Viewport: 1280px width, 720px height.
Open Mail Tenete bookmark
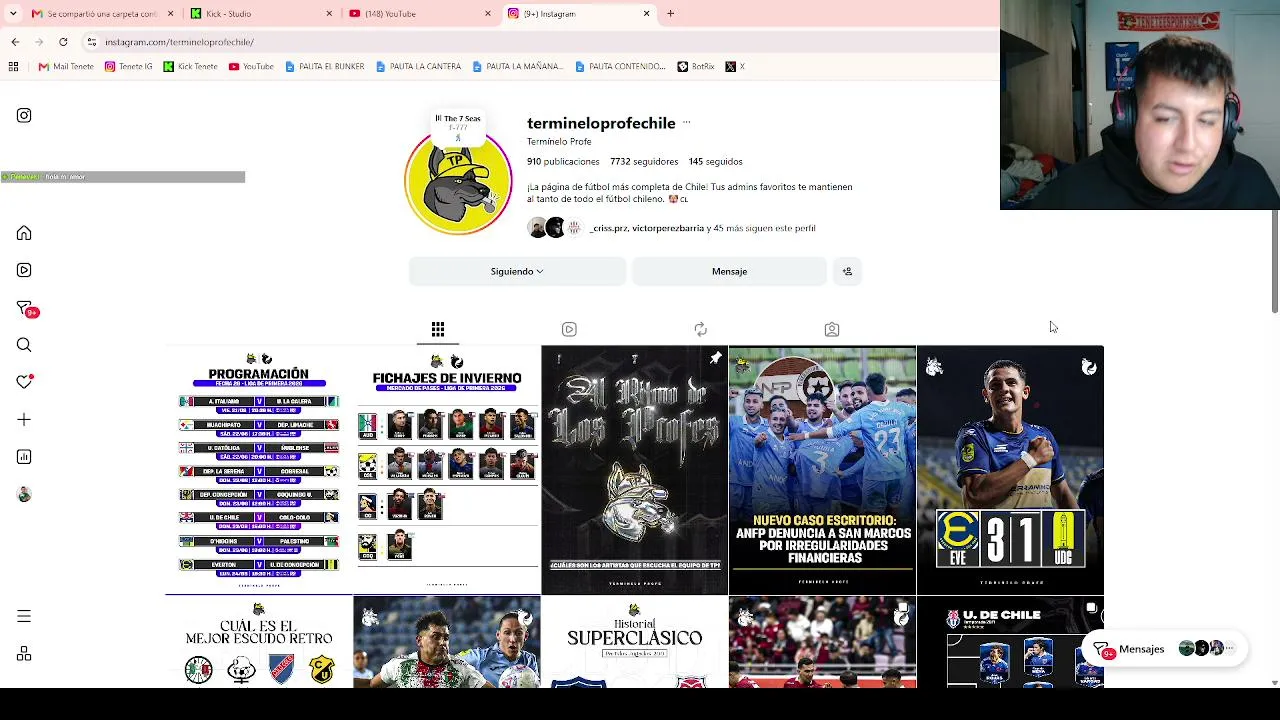tap(66, 66)
